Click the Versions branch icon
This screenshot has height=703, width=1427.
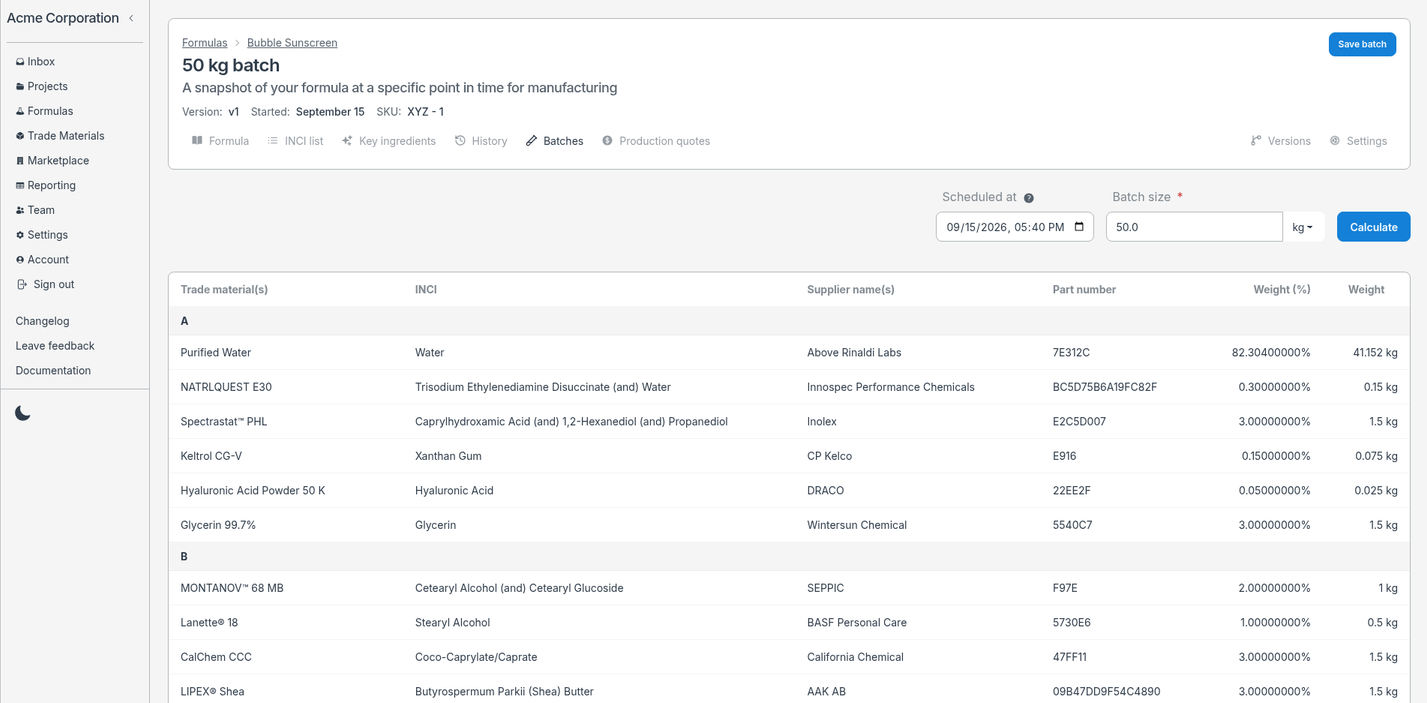[x=1256, y=141]
